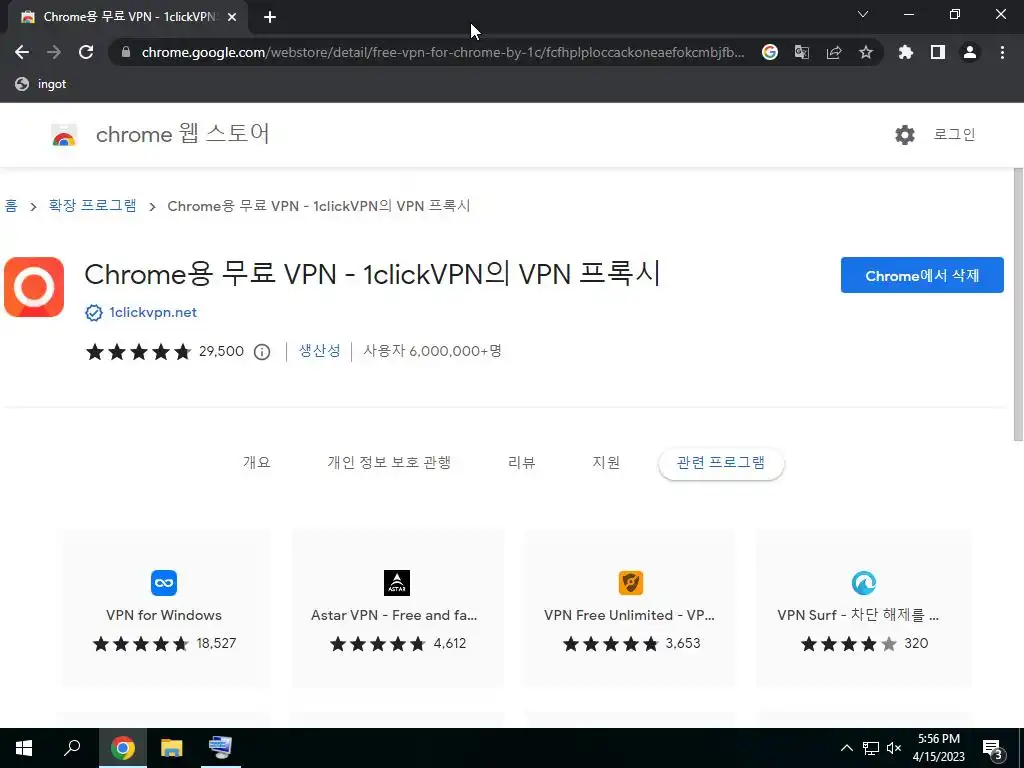Image resolution: width=1024 pixels, height=768 pixels.
Task: Show hidden system tray icons
Action: pyautogui.click(x=846, y=748)
